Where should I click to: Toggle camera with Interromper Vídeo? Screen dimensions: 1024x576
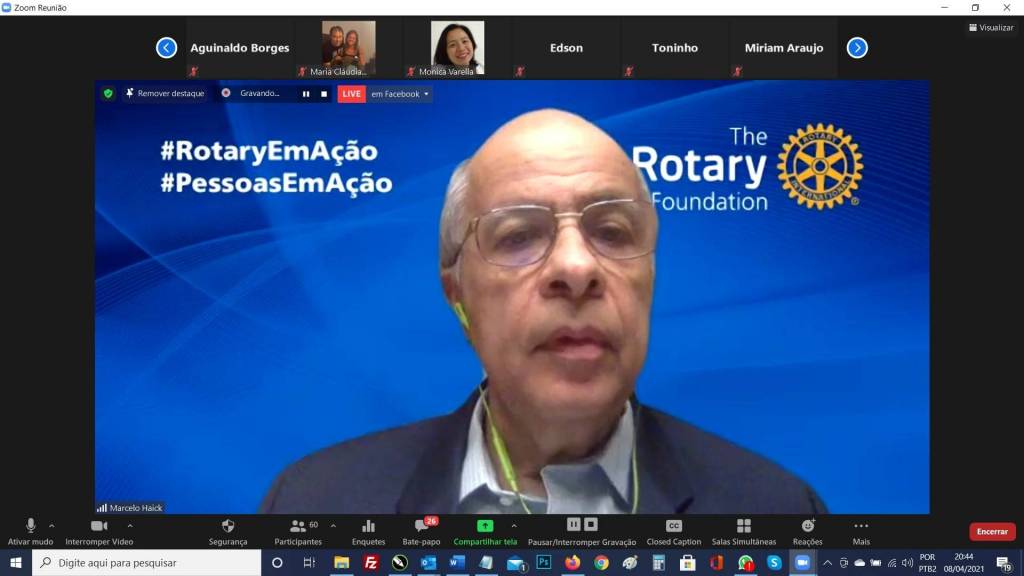pyautogui.click(x=99, y=526)
